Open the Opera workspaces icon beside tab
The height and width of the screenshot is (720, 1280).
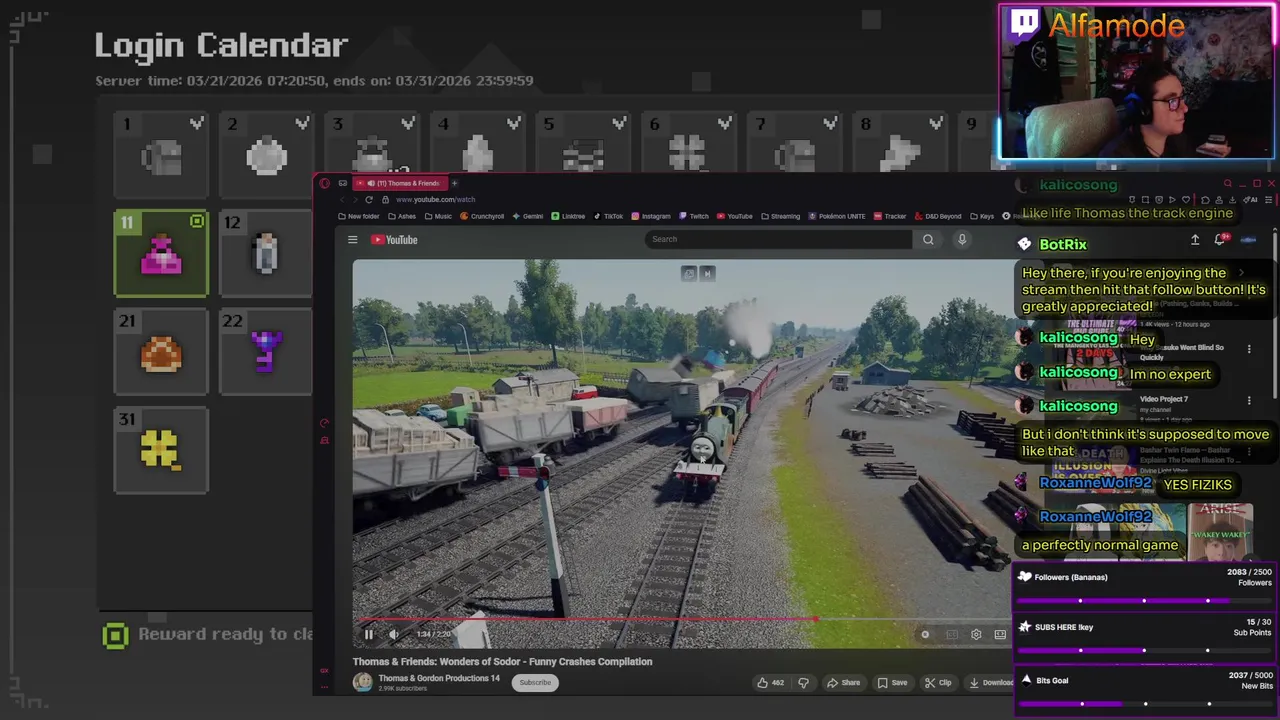pyautogui.click(x=342, y=183)
